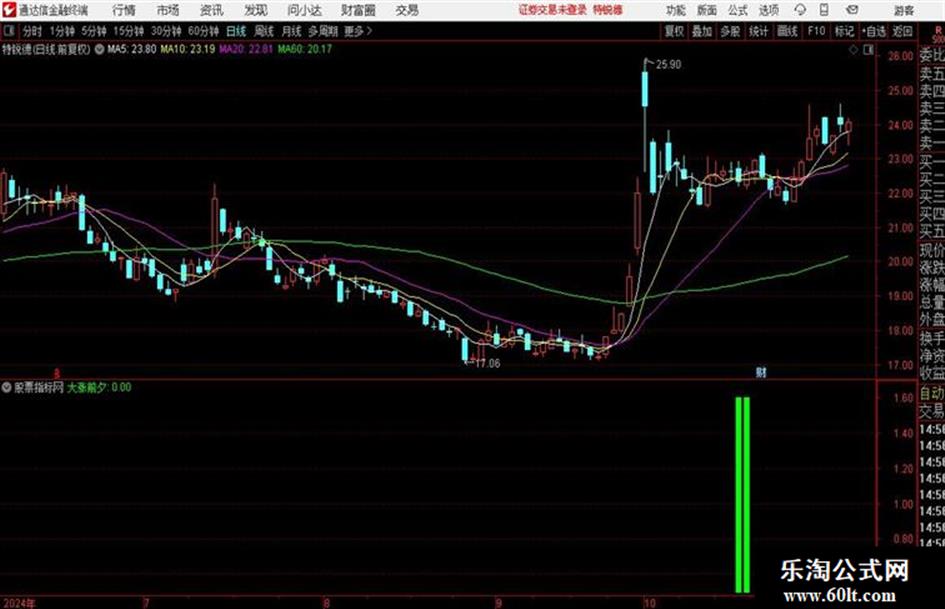Switch to the 分时 chart period
The image size is (945, 609).
[x=33, y=31]
